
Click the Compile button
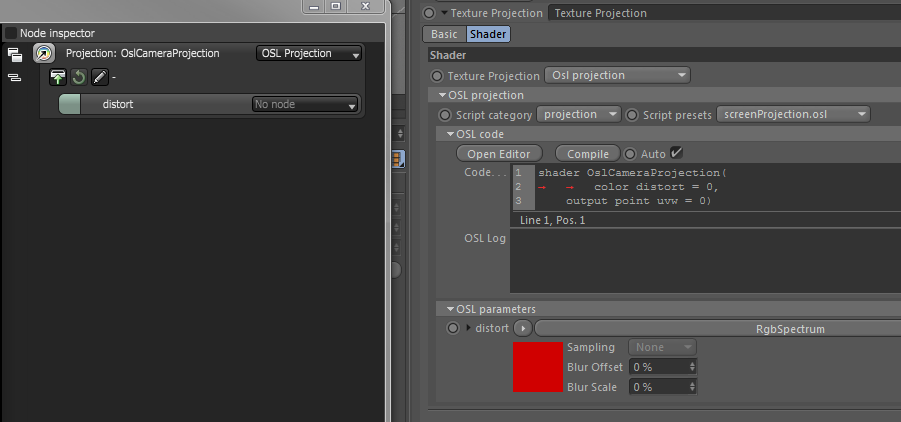588,154
